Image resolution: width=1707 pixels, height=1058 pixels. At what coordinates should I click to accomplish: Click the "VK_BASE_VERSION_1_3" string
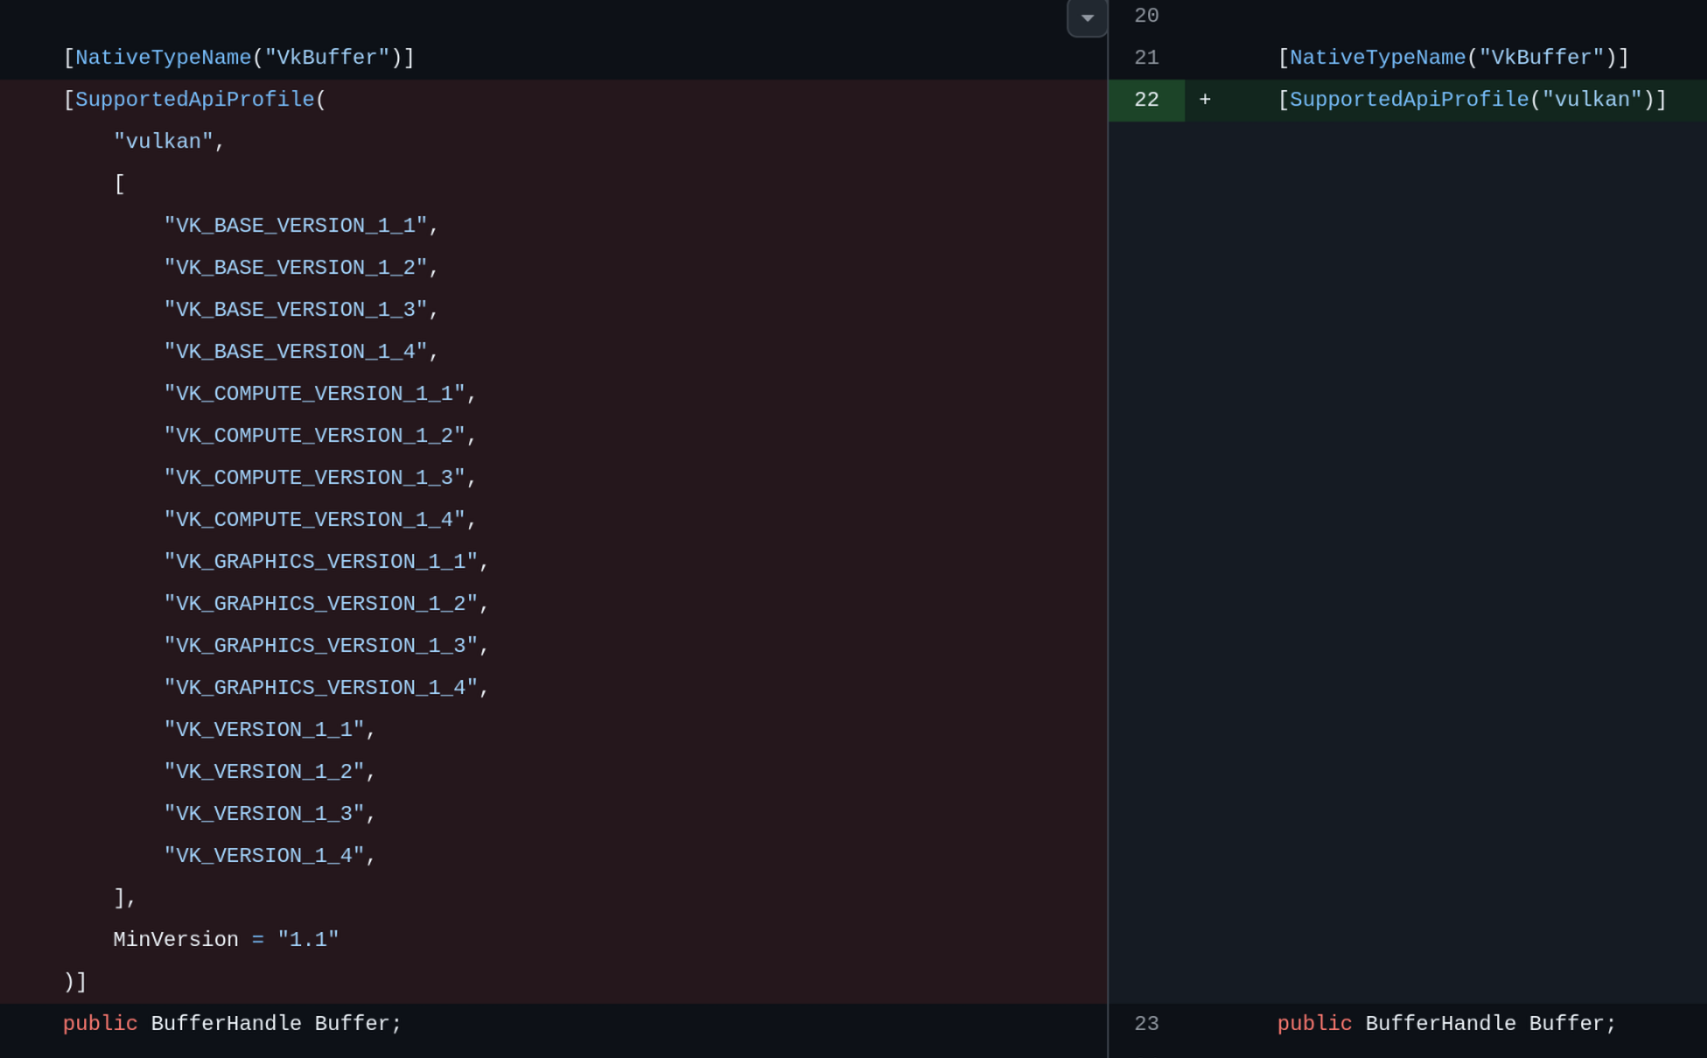(296, 310)
